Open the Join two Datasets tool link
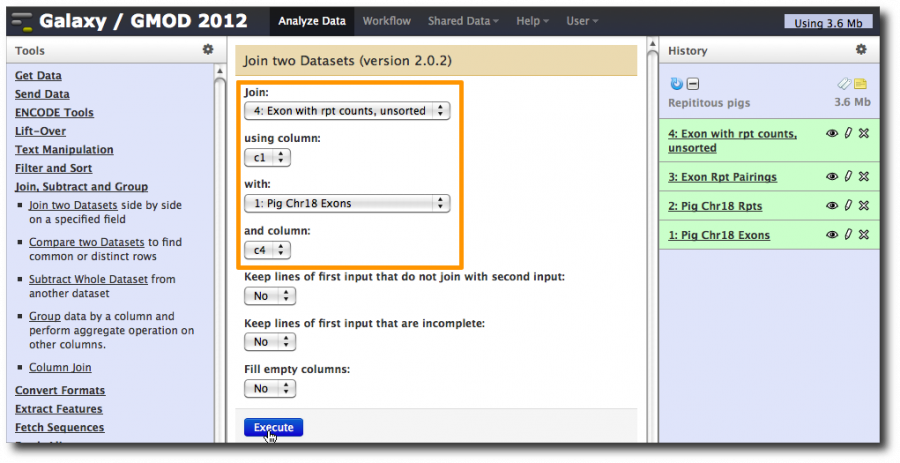This screenshot has width=900, height=463. (73, 205)
